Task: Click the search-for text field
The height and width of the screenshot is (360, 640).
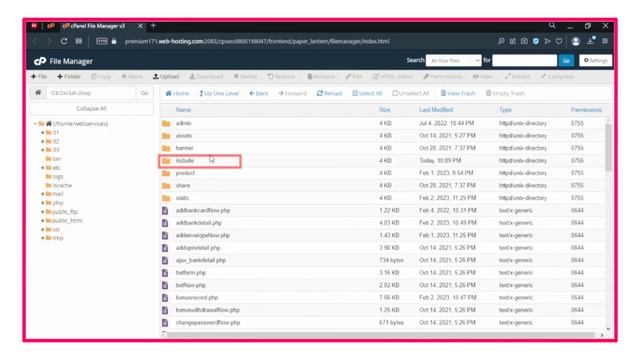Action: [524, 60]
